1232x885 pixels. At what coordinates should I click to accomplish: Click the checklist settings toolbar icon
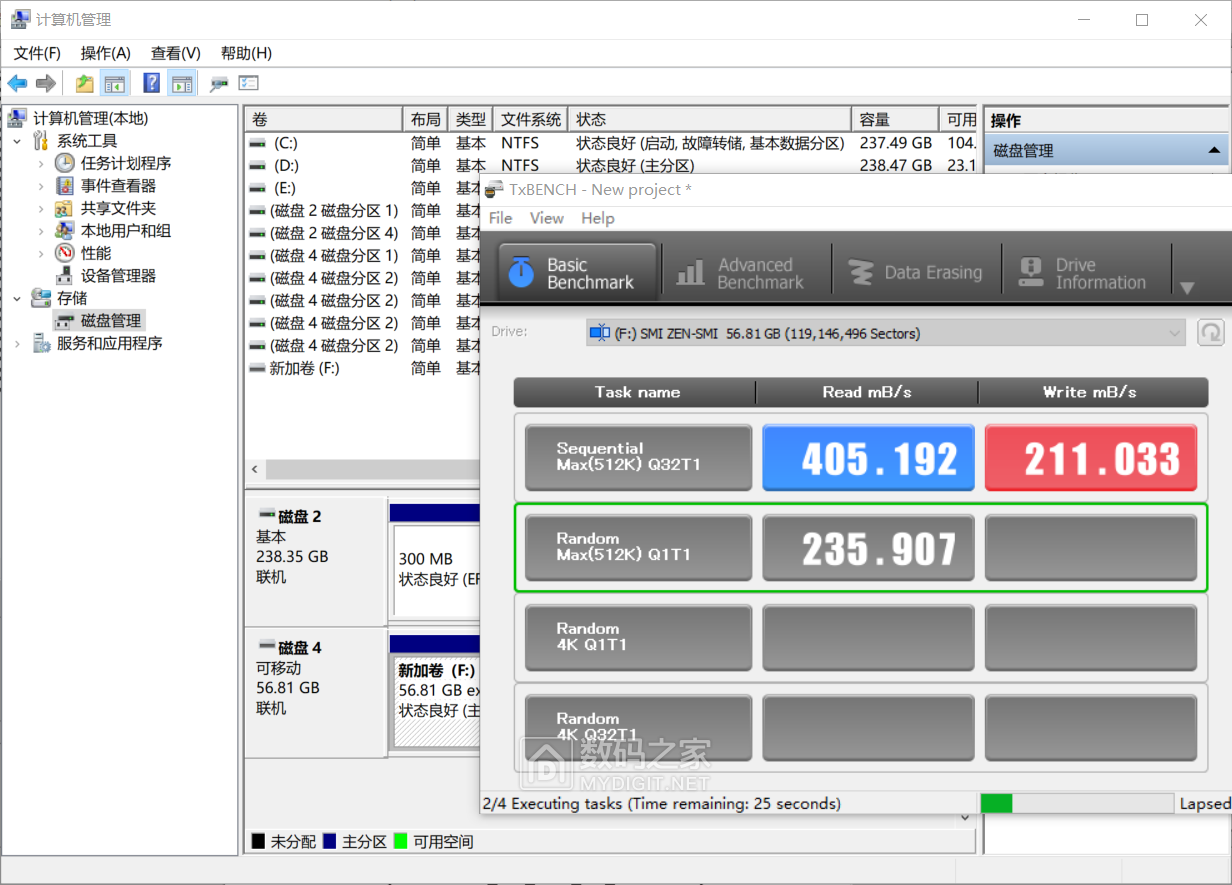coord(249,83)
